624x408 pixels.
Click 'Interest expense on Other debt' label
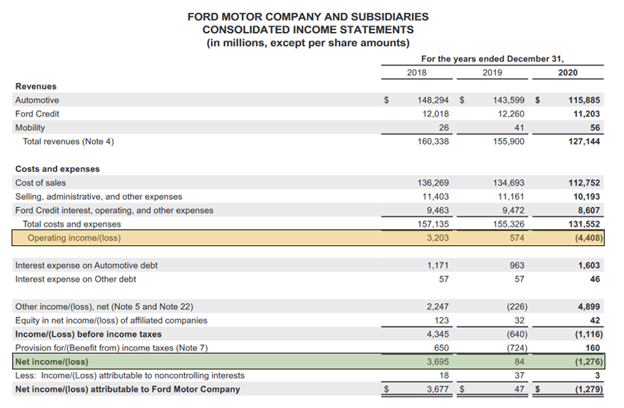pyautogui.click(x=76, y=279)
